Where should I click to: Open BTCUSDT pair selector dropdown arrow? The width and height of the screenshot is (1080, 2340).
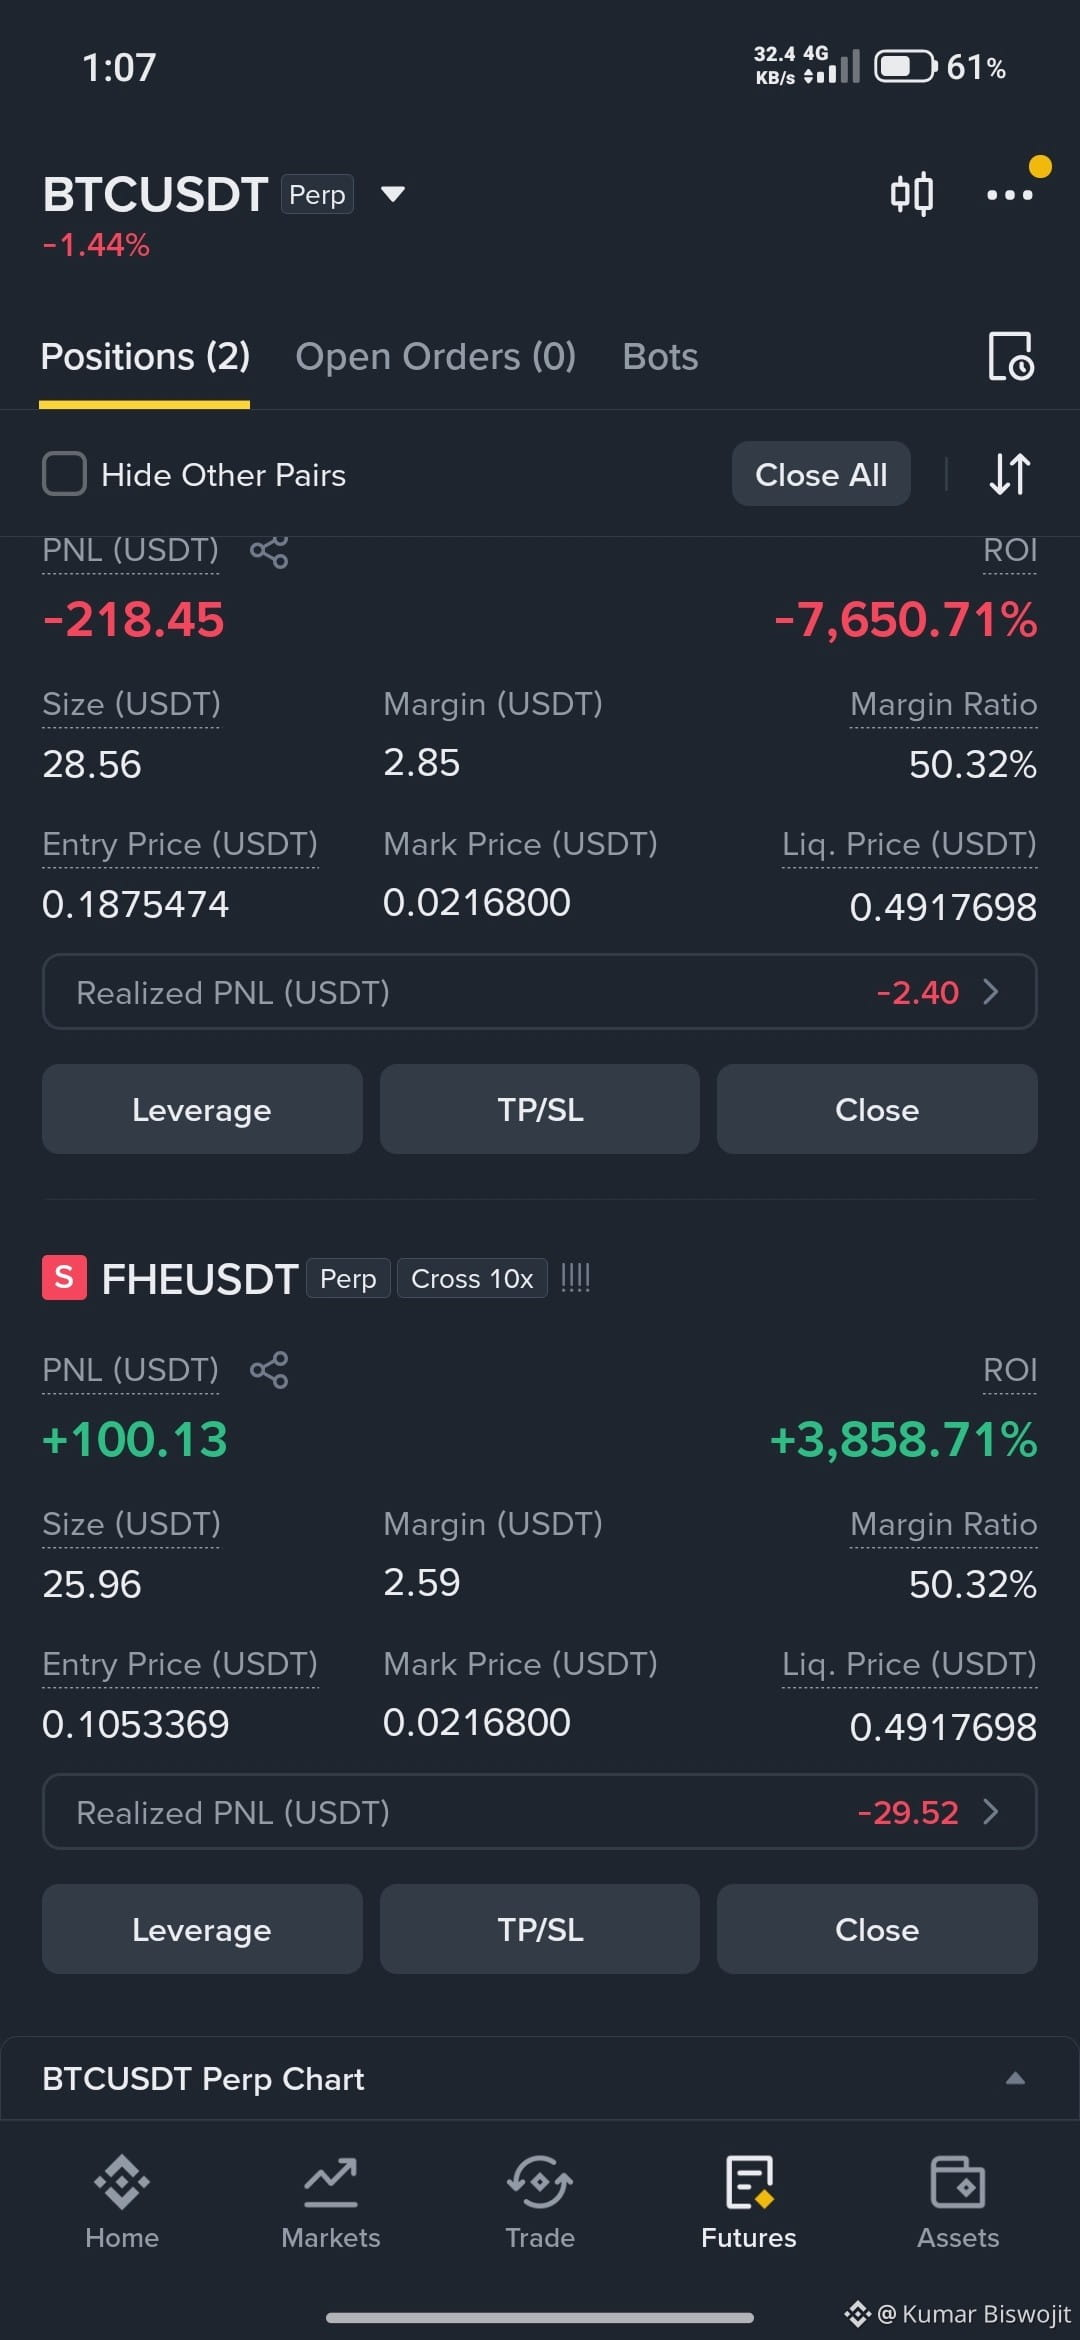coord(393,194)
